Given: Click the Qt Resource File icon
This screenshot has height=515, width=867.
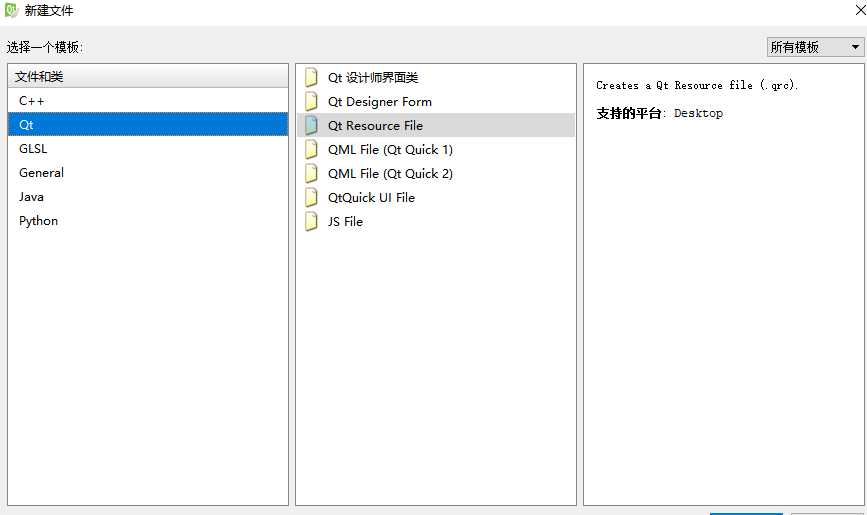Looking at the screenshot, I should click(311, 126).
